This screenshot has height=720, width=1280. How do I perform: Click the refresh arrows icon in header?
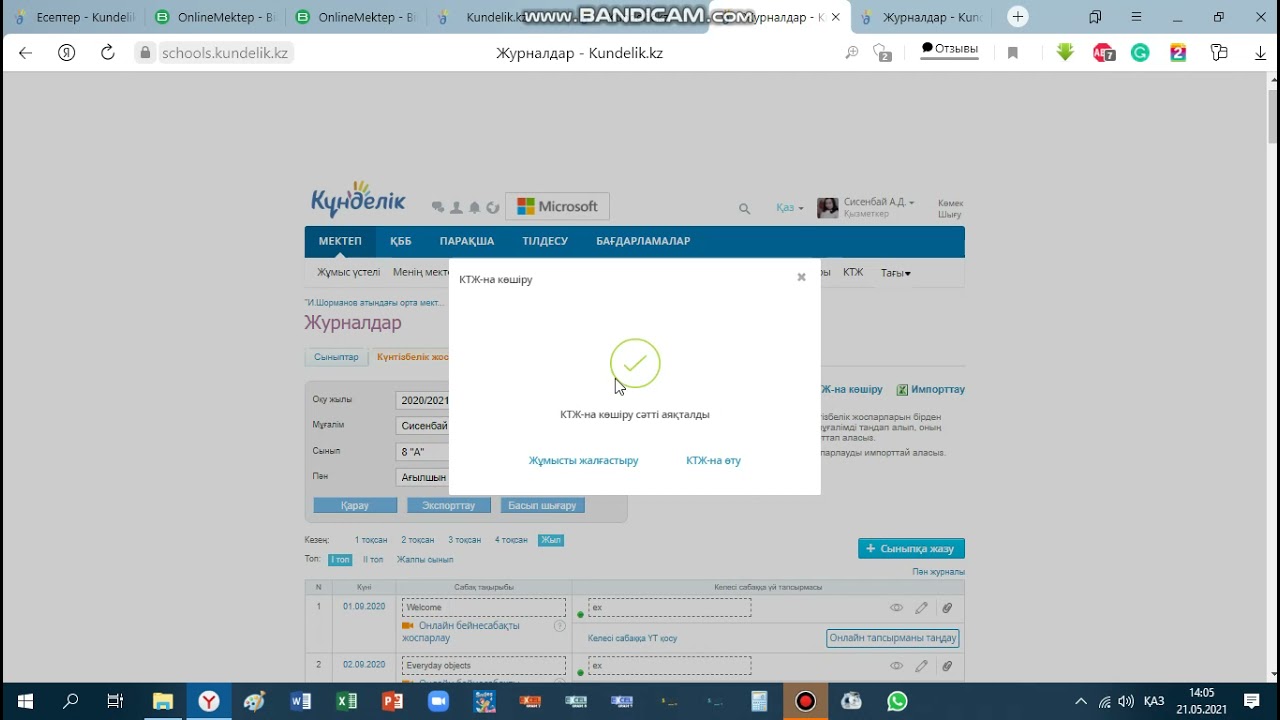coord(492,207)
